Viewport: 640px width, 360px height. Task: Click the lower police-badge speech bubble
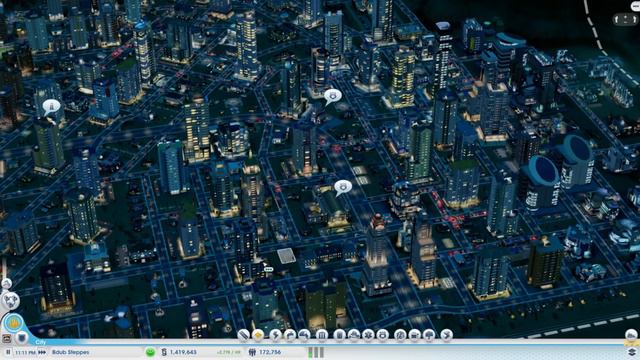343,188
